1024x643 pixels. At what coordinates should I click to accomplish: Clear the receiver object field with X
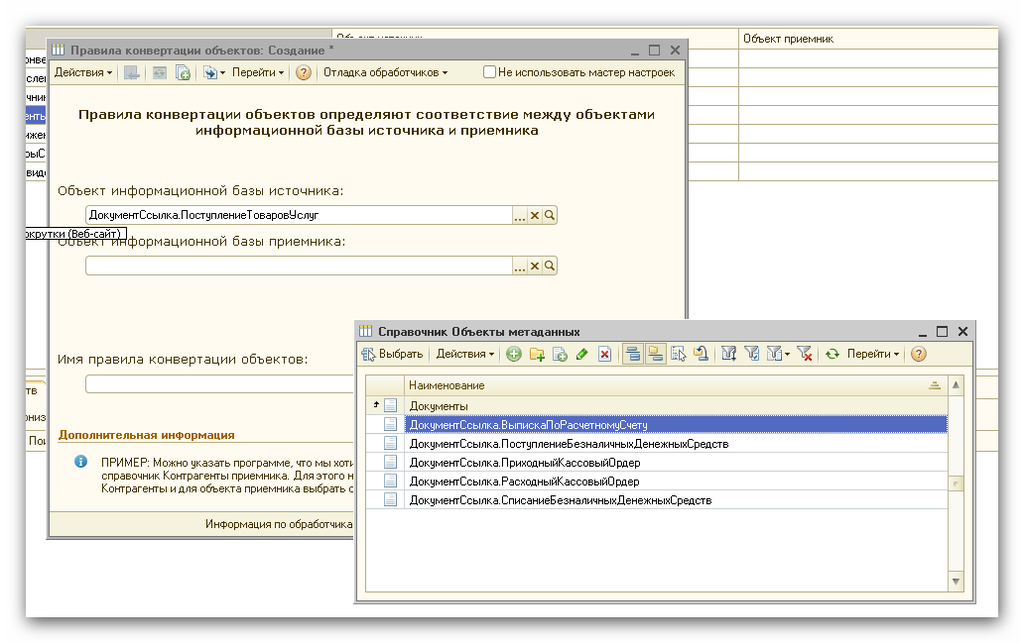(535, 266)
